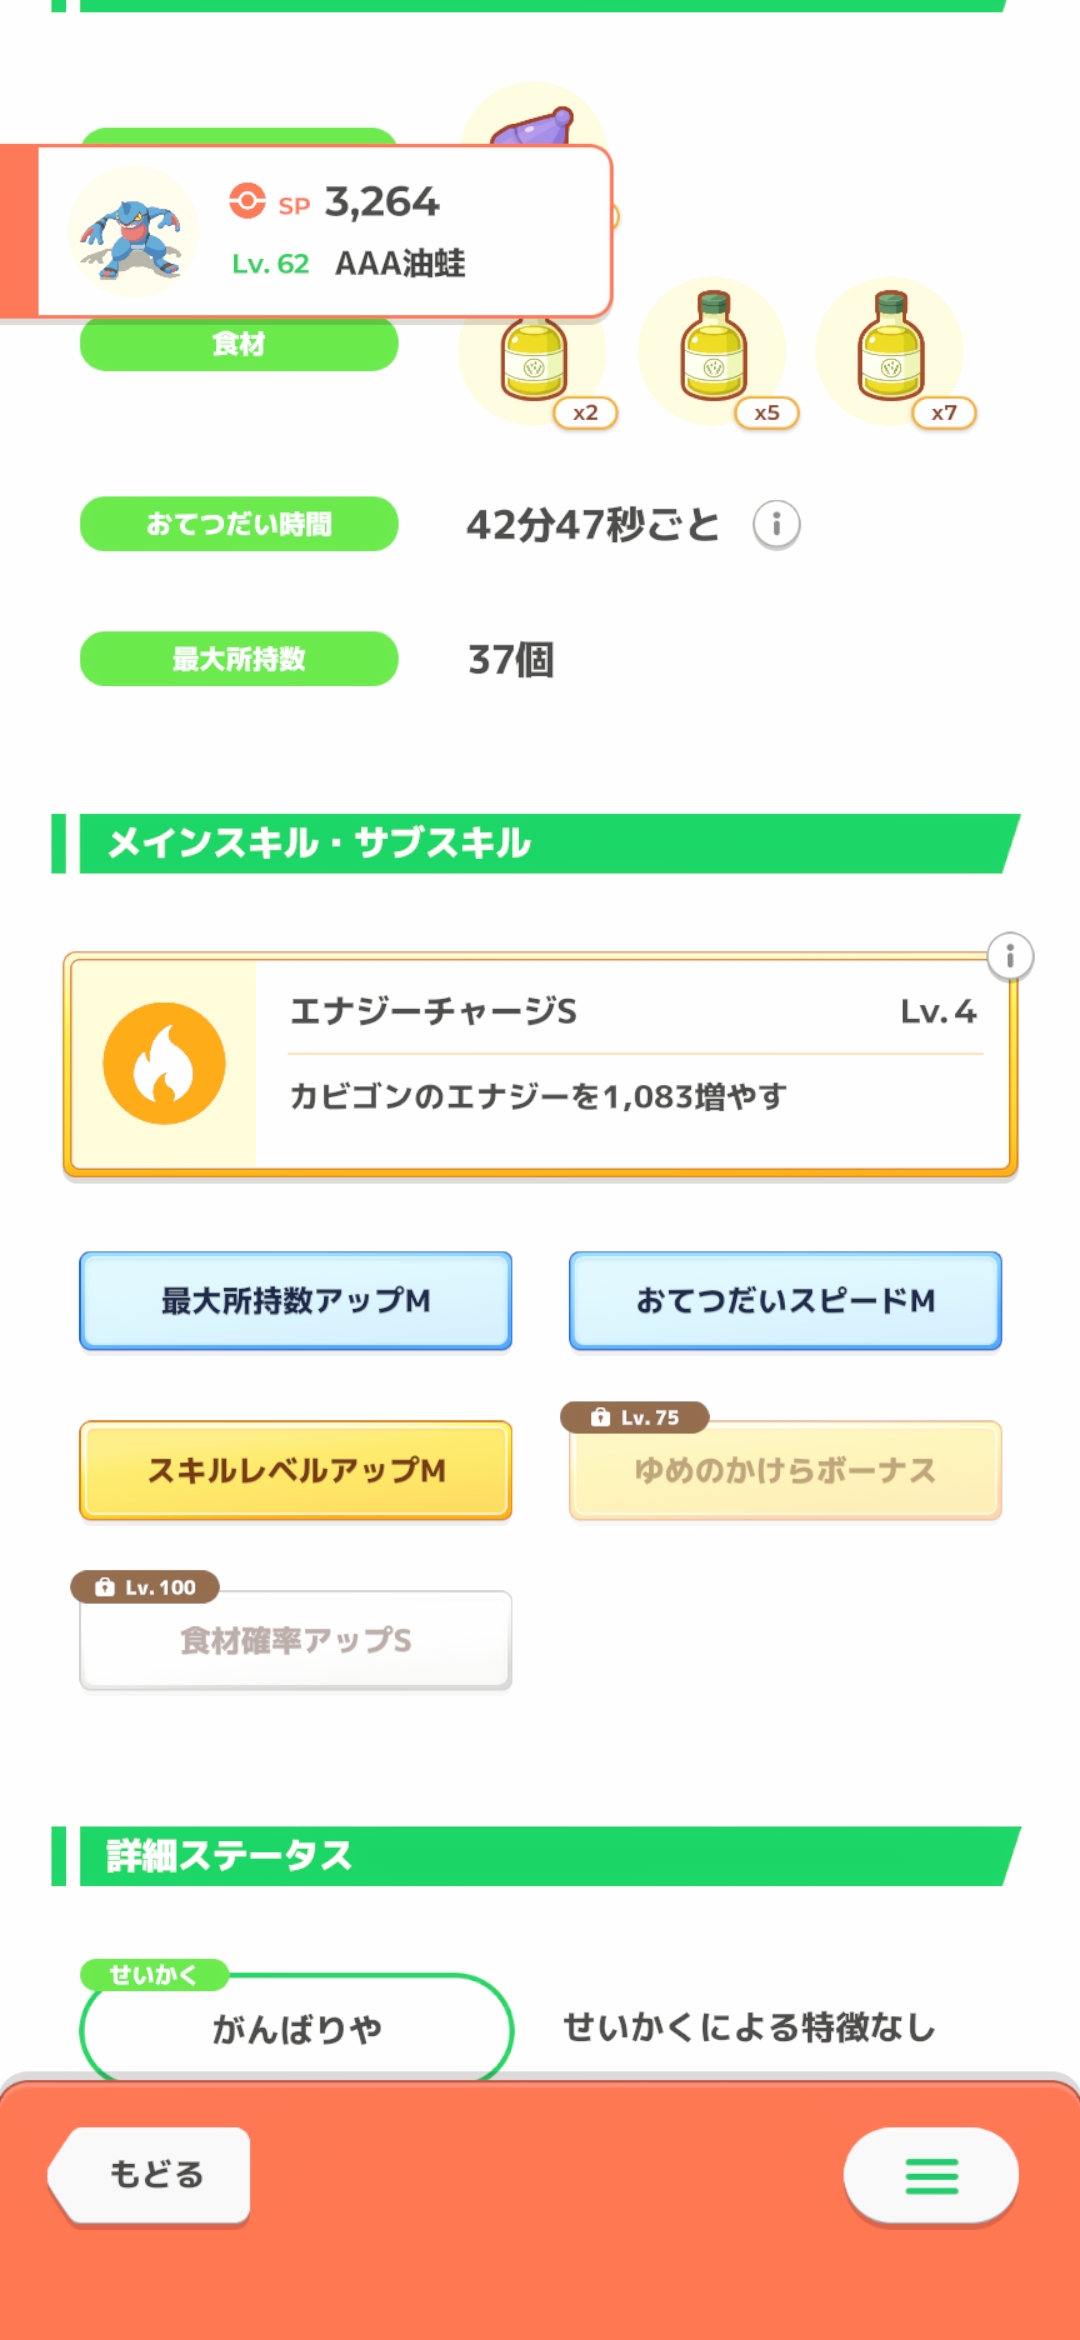Select おてつだいスピードM sub skill

point(785,1300)
